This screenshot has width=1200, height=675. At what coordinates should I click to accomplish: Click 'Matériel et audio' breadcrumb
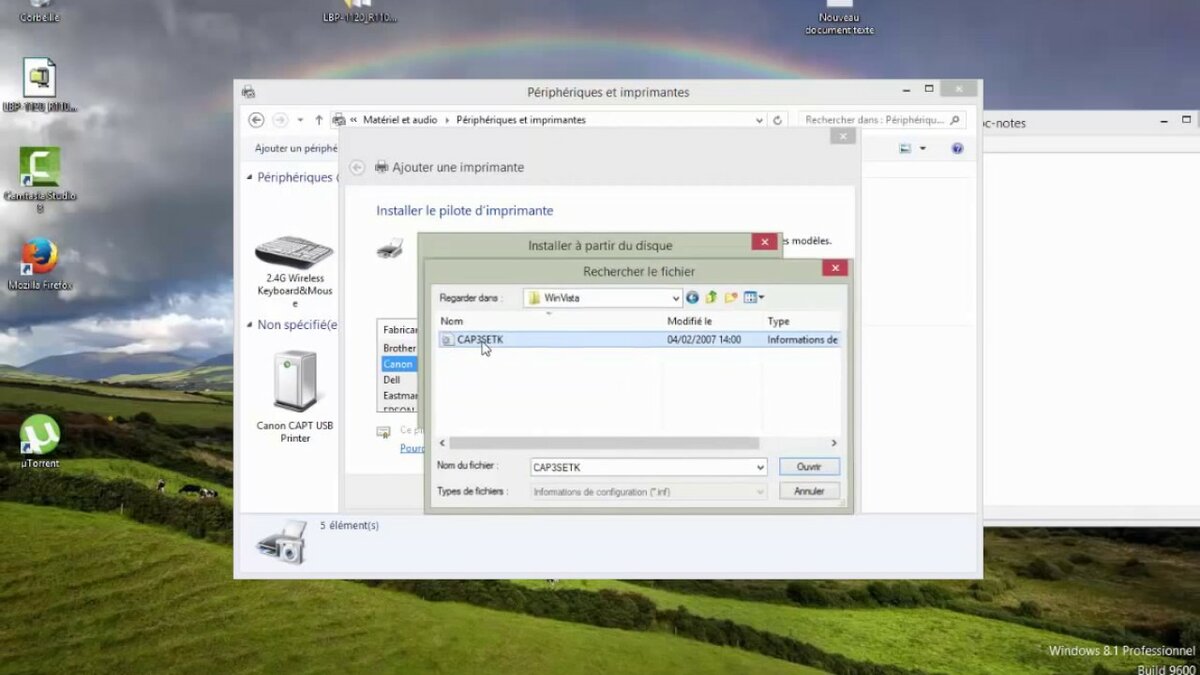(x=400, y=120)
